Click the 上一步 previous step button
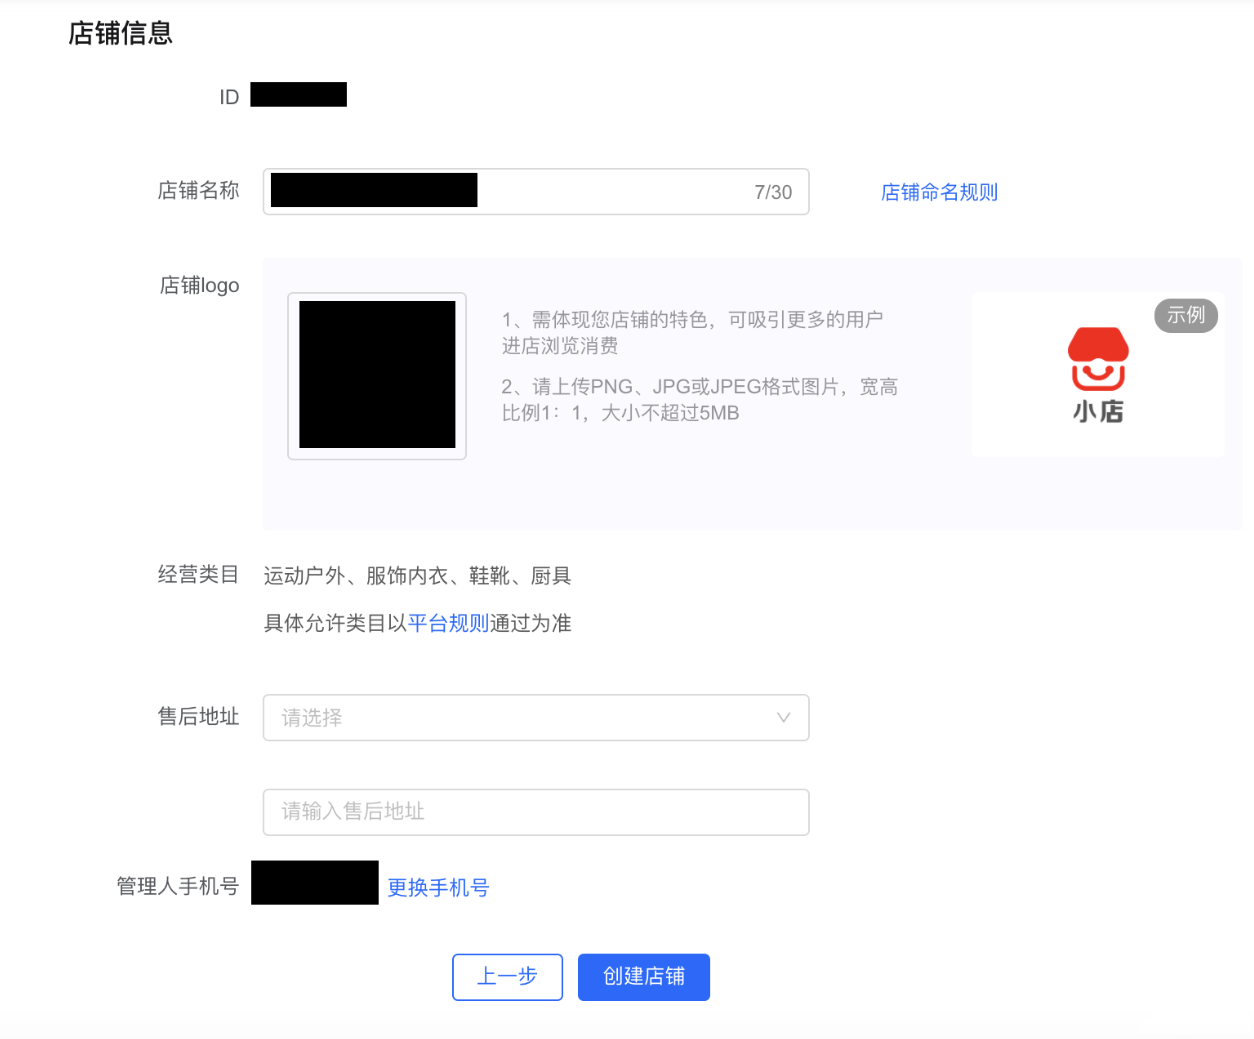 [507, 977]
